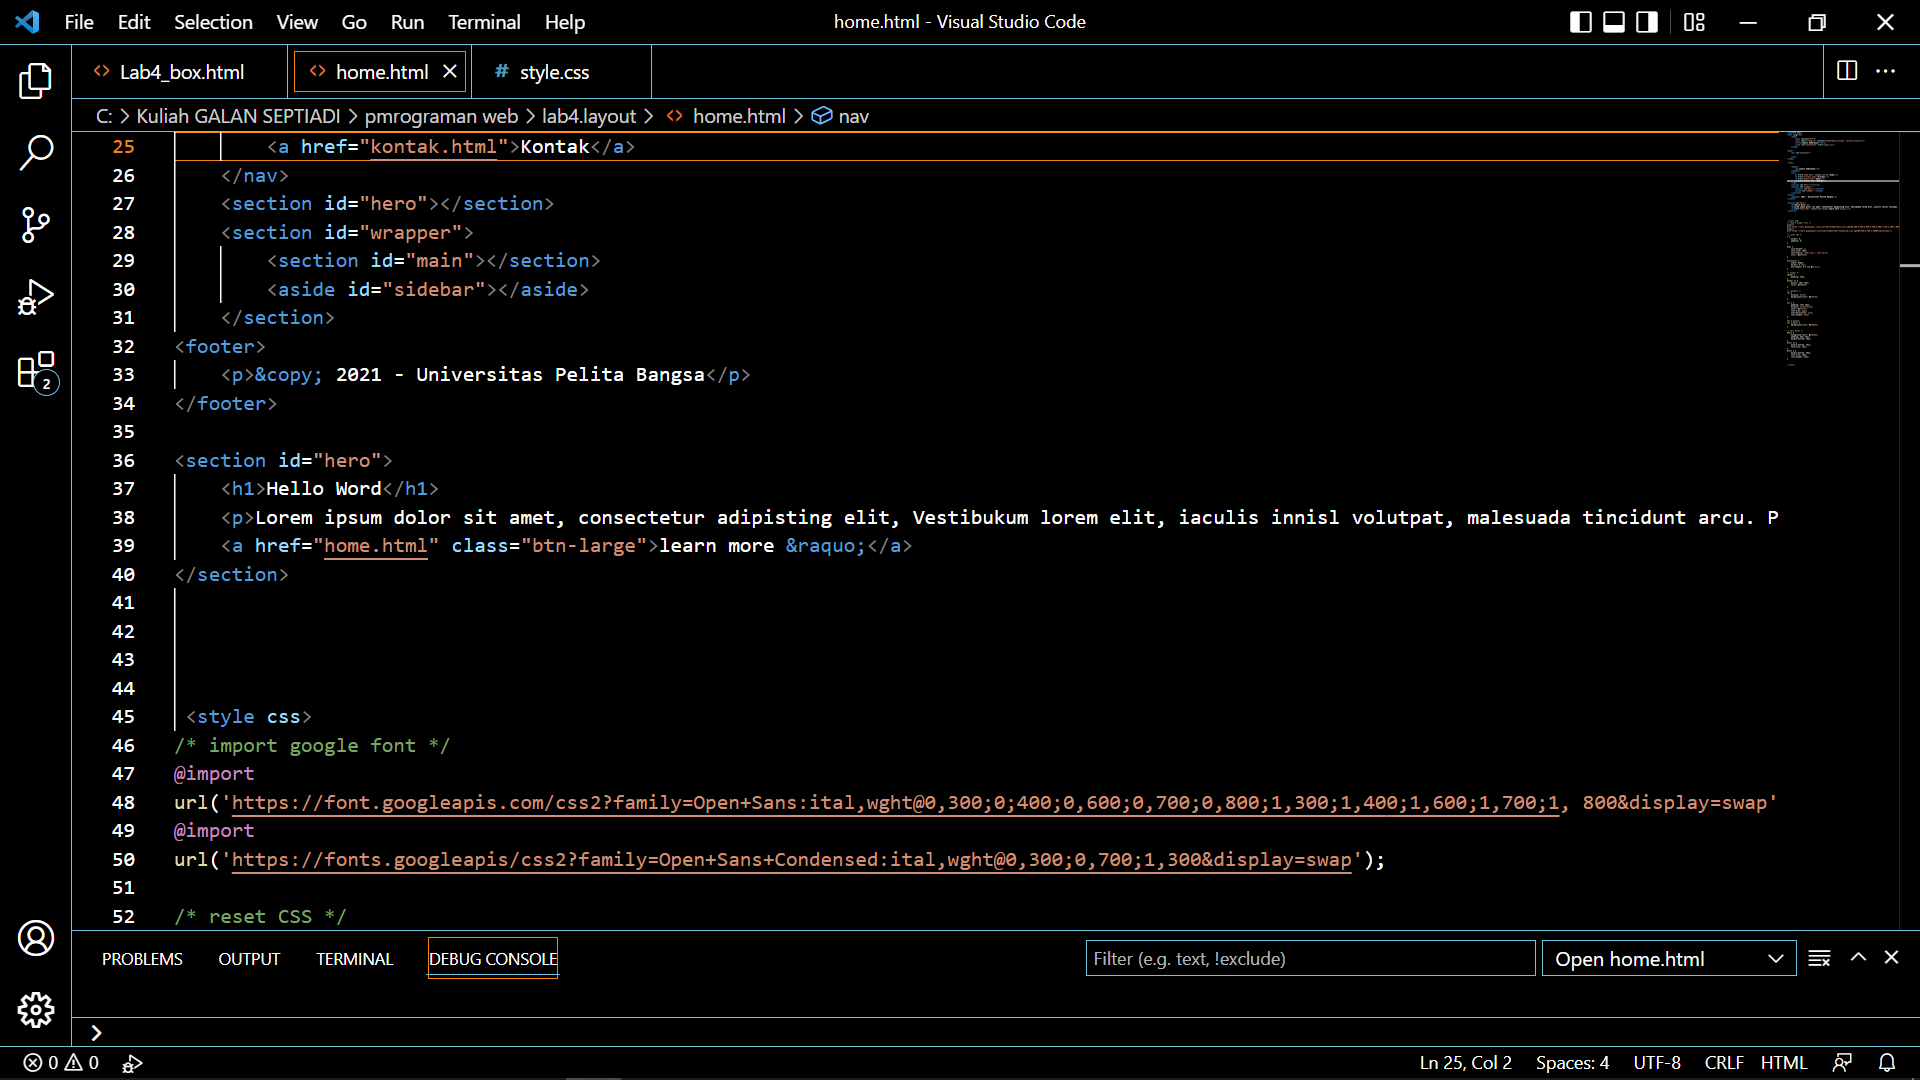The image size is (1920, 1080).
Task: Open Source Control view
Action: (36, 225)
